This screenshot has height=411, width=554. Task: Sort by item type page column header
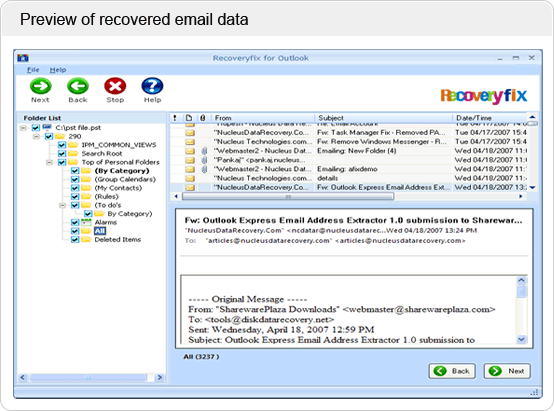pos(189,118)
